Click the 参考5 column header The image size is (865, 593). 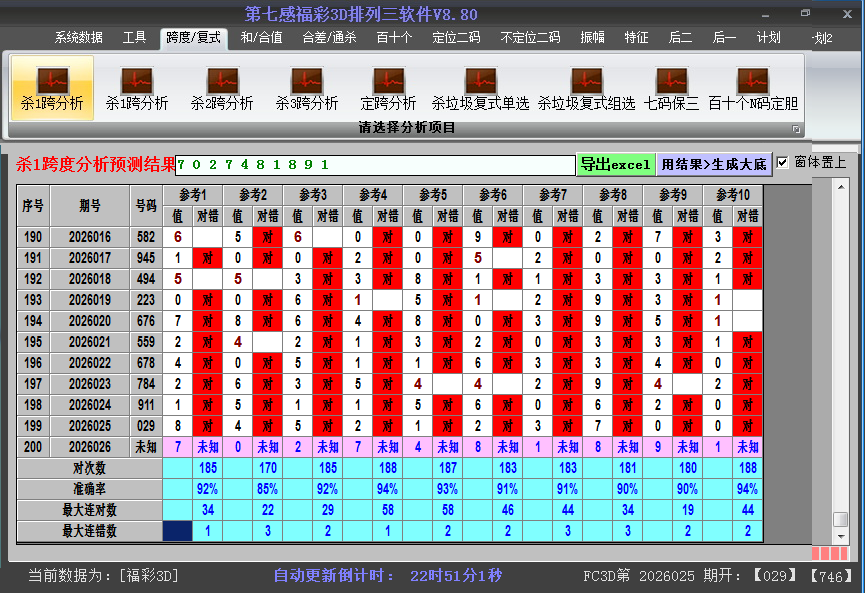tap(433, 194)
